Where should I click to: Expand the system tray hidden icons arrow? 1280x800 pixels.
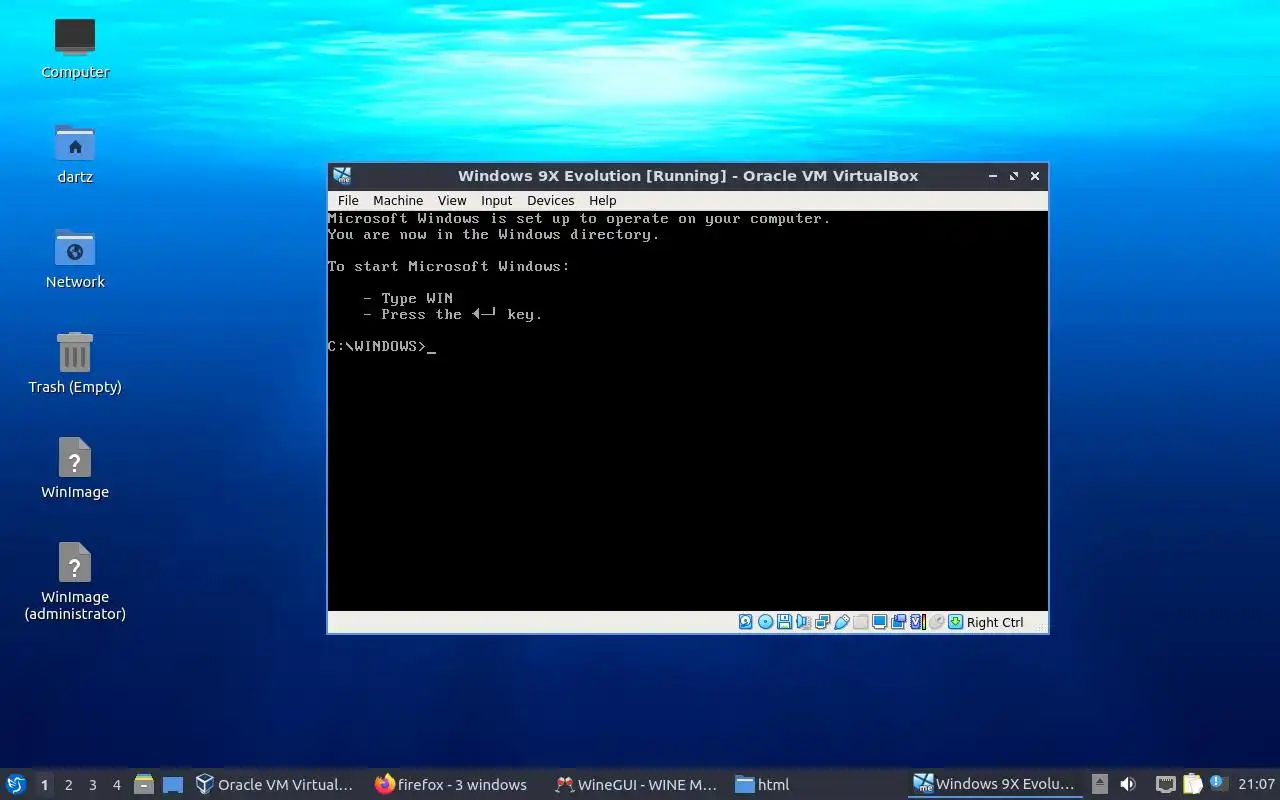pos(1100,784)
